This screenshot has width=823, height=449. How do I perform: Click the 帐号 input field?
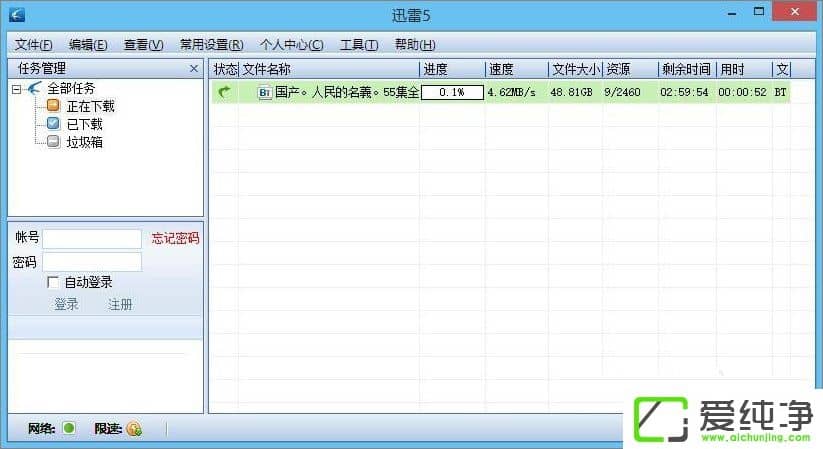point(92,239)
